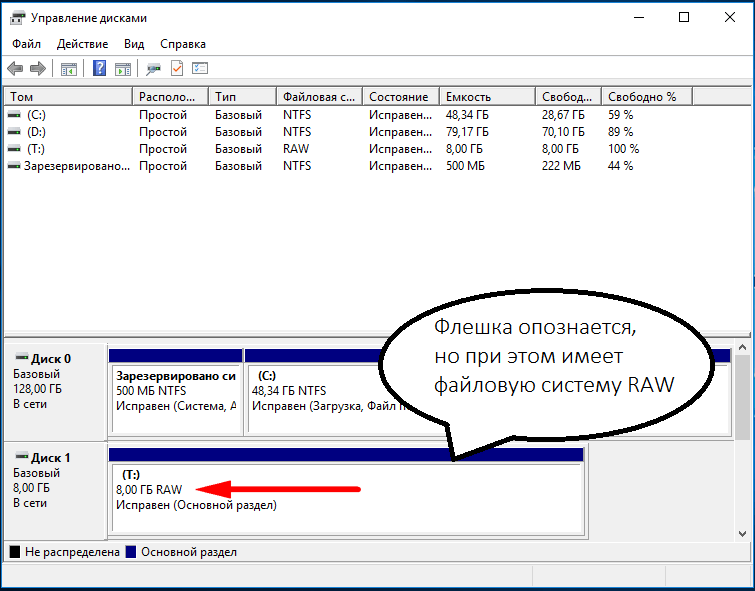Sort by the Емкость column header
The image size is (755, 591).
(x=487, y=97)
